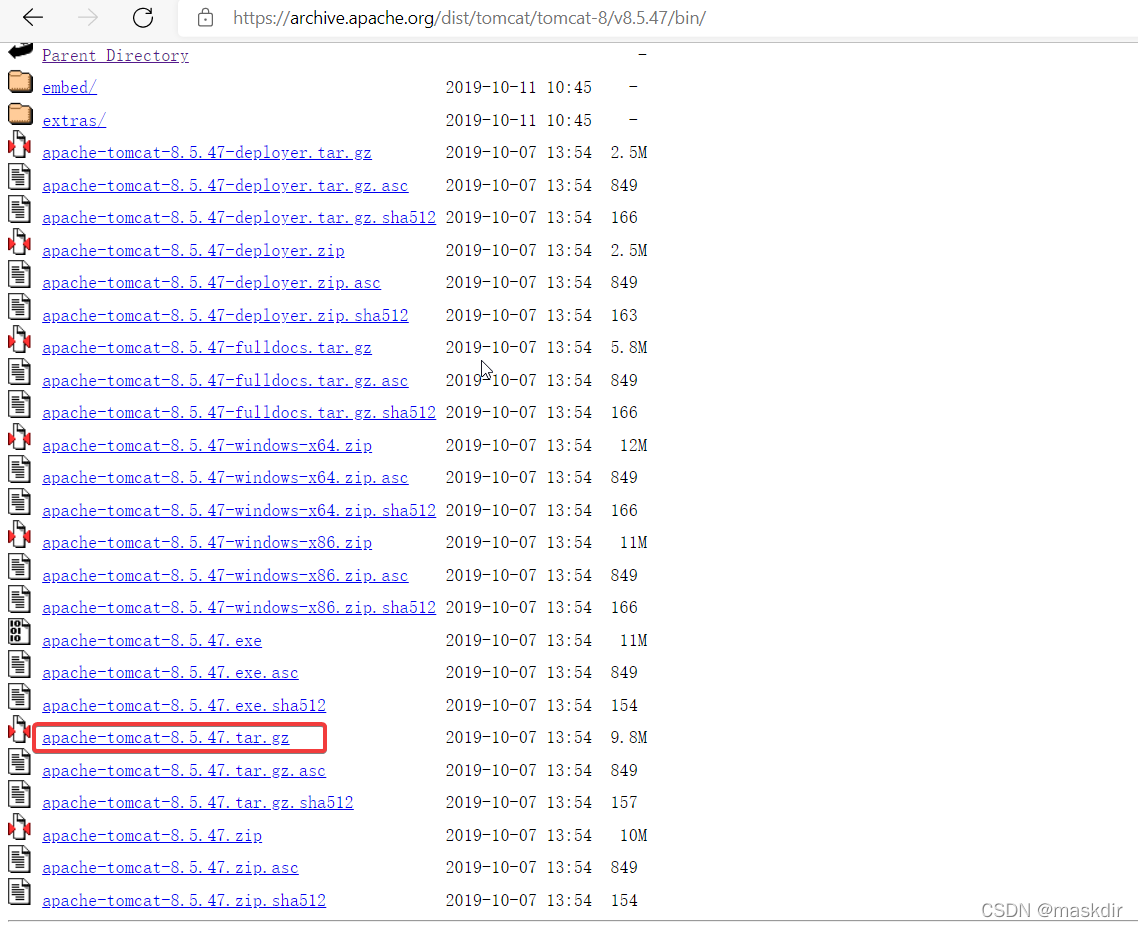Open the Parent Directory link
The width and height of the screenshot is (1138, 927).
115,56
